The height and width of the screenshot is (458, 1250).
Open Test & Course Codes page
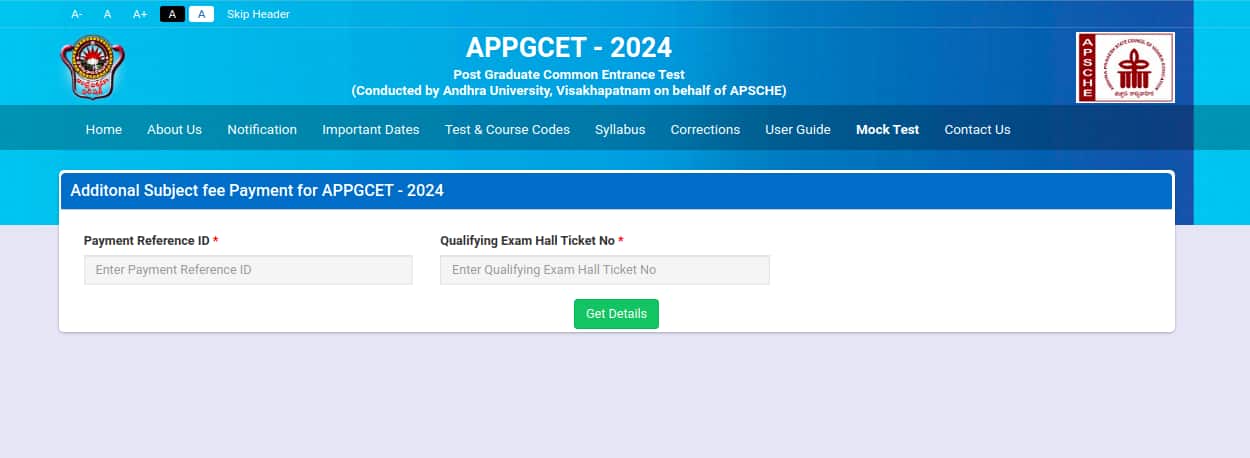click(507, 129)
